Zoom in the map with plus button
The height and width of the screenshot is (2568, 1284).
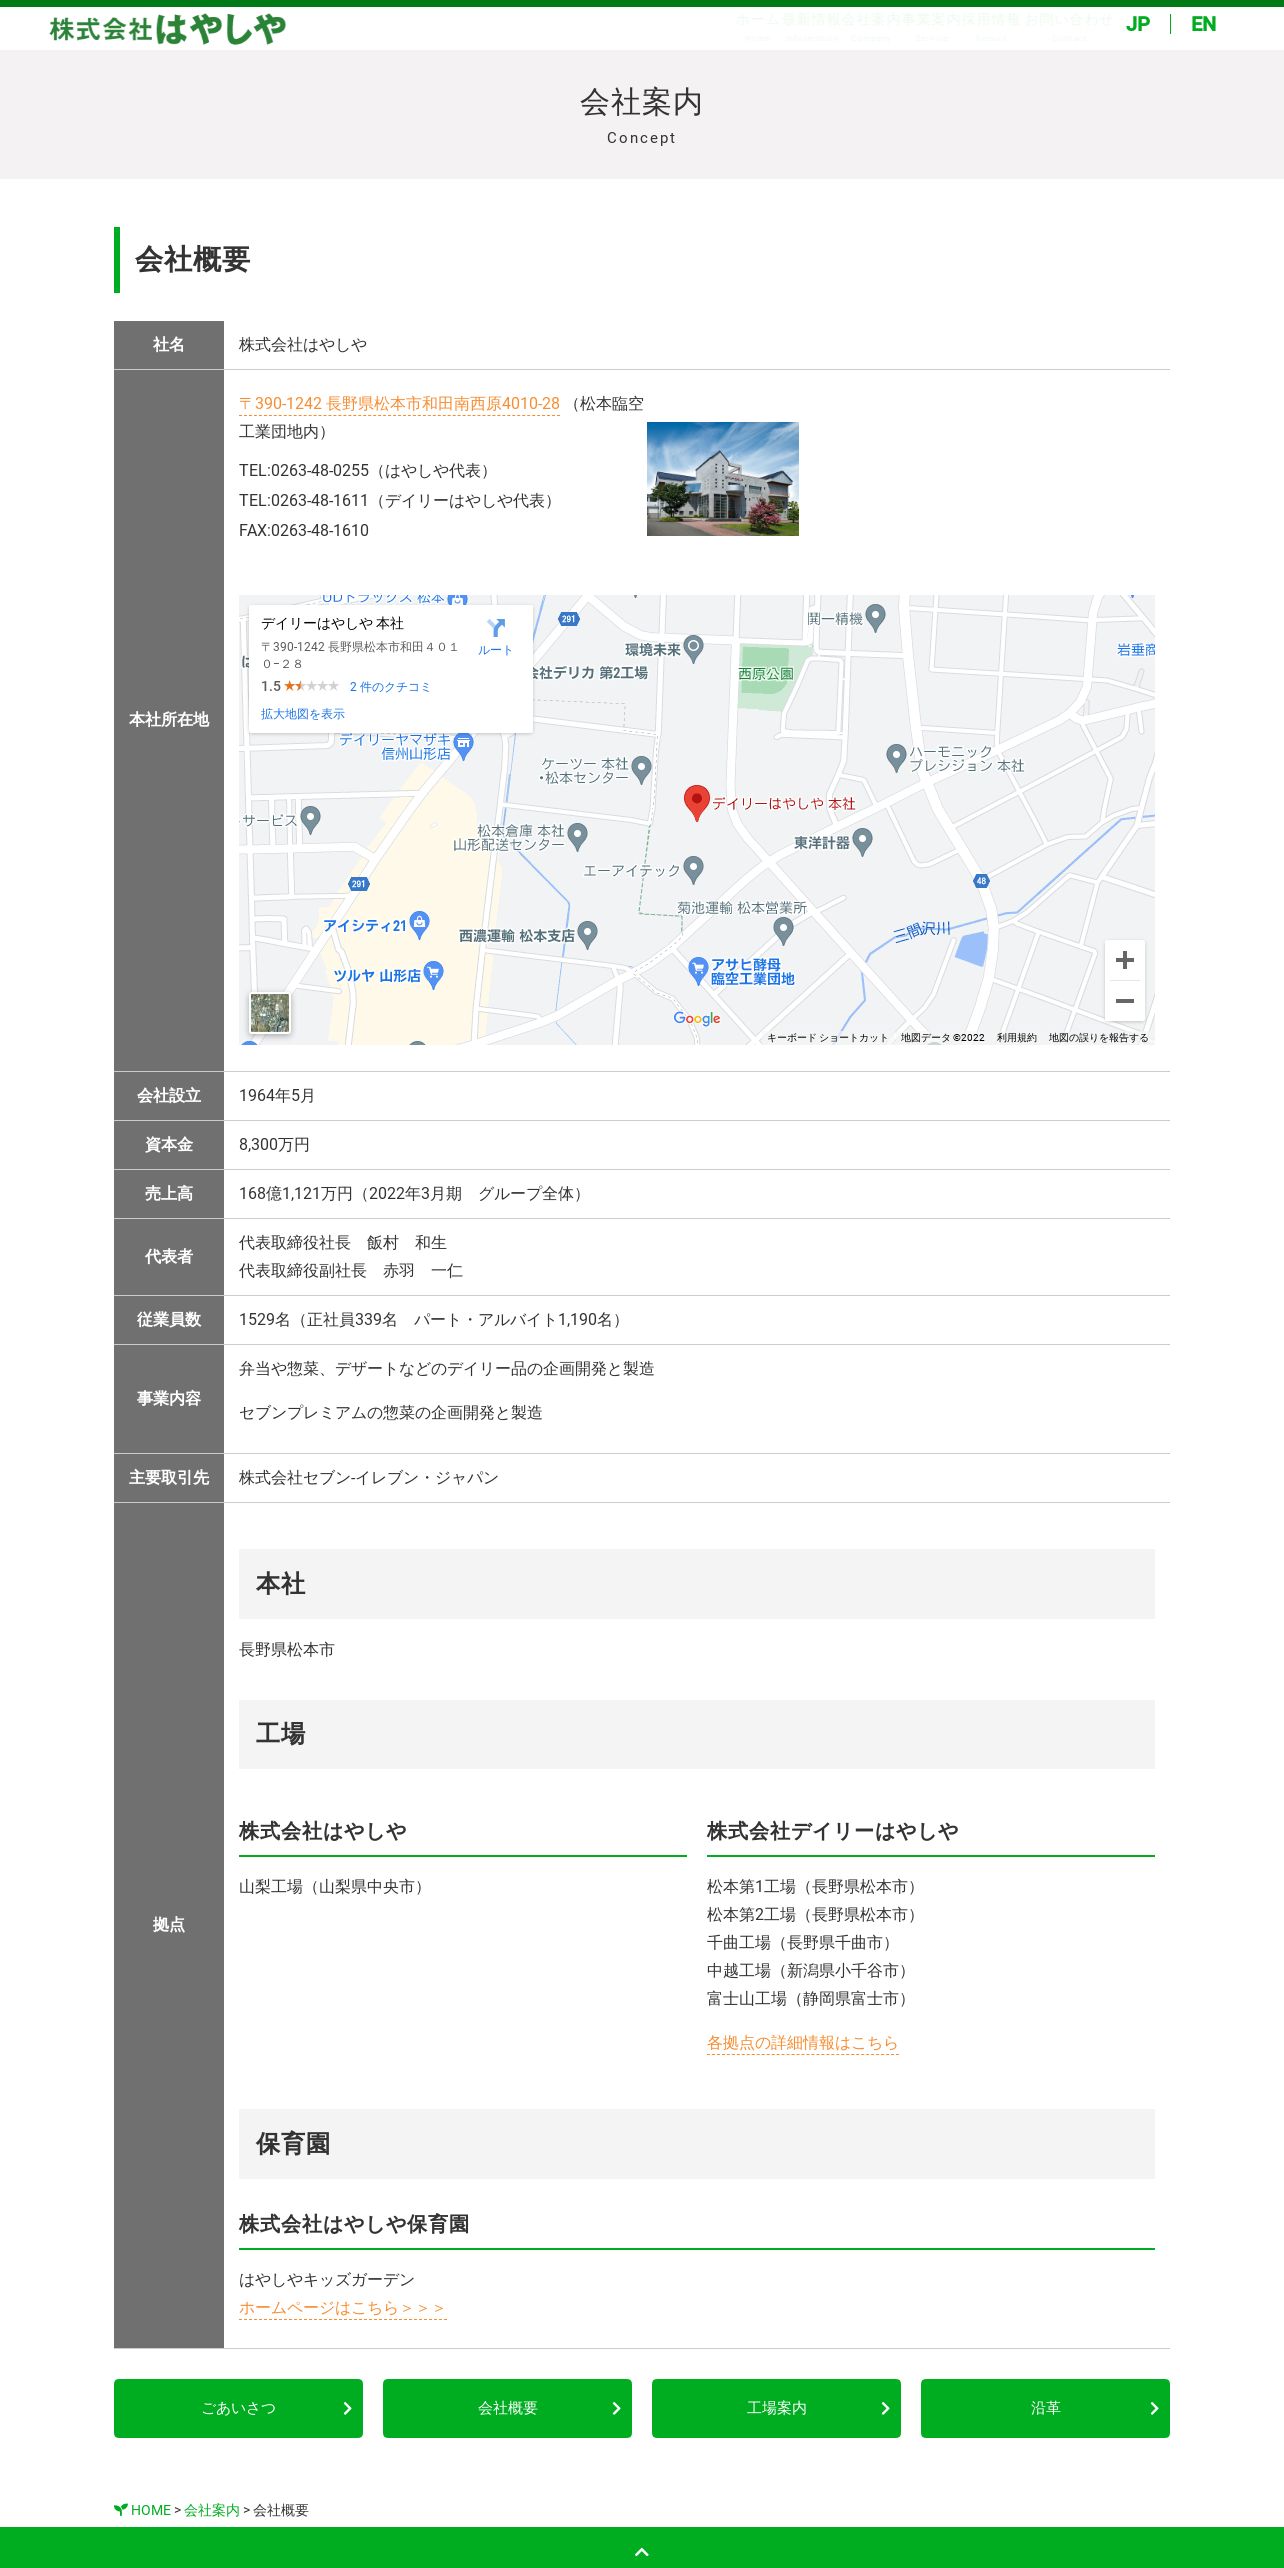pos(1125,961)
